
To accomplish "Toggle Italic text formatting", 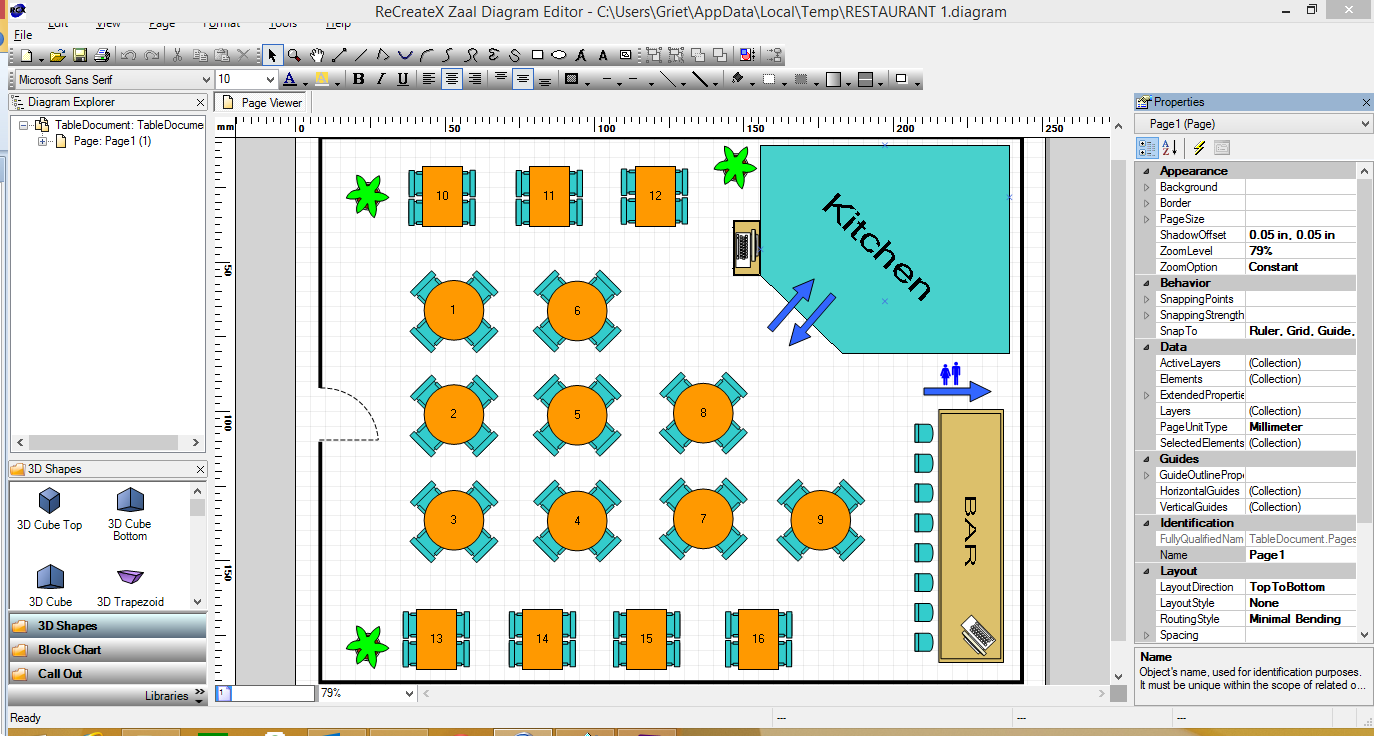I will pyautogui.click(x=380, y=79).
